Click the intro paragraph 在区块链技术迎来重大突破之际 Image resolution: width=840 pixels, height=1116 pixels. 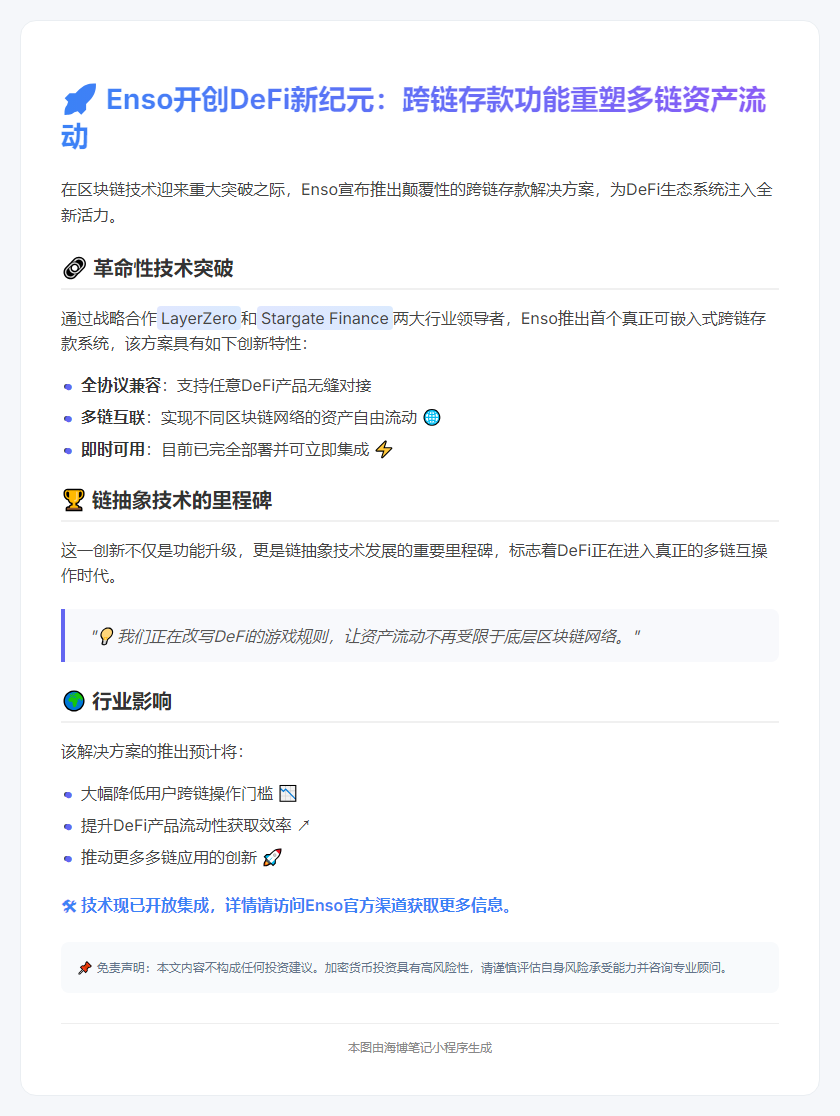pyautogui.click(x=416, y=202)
